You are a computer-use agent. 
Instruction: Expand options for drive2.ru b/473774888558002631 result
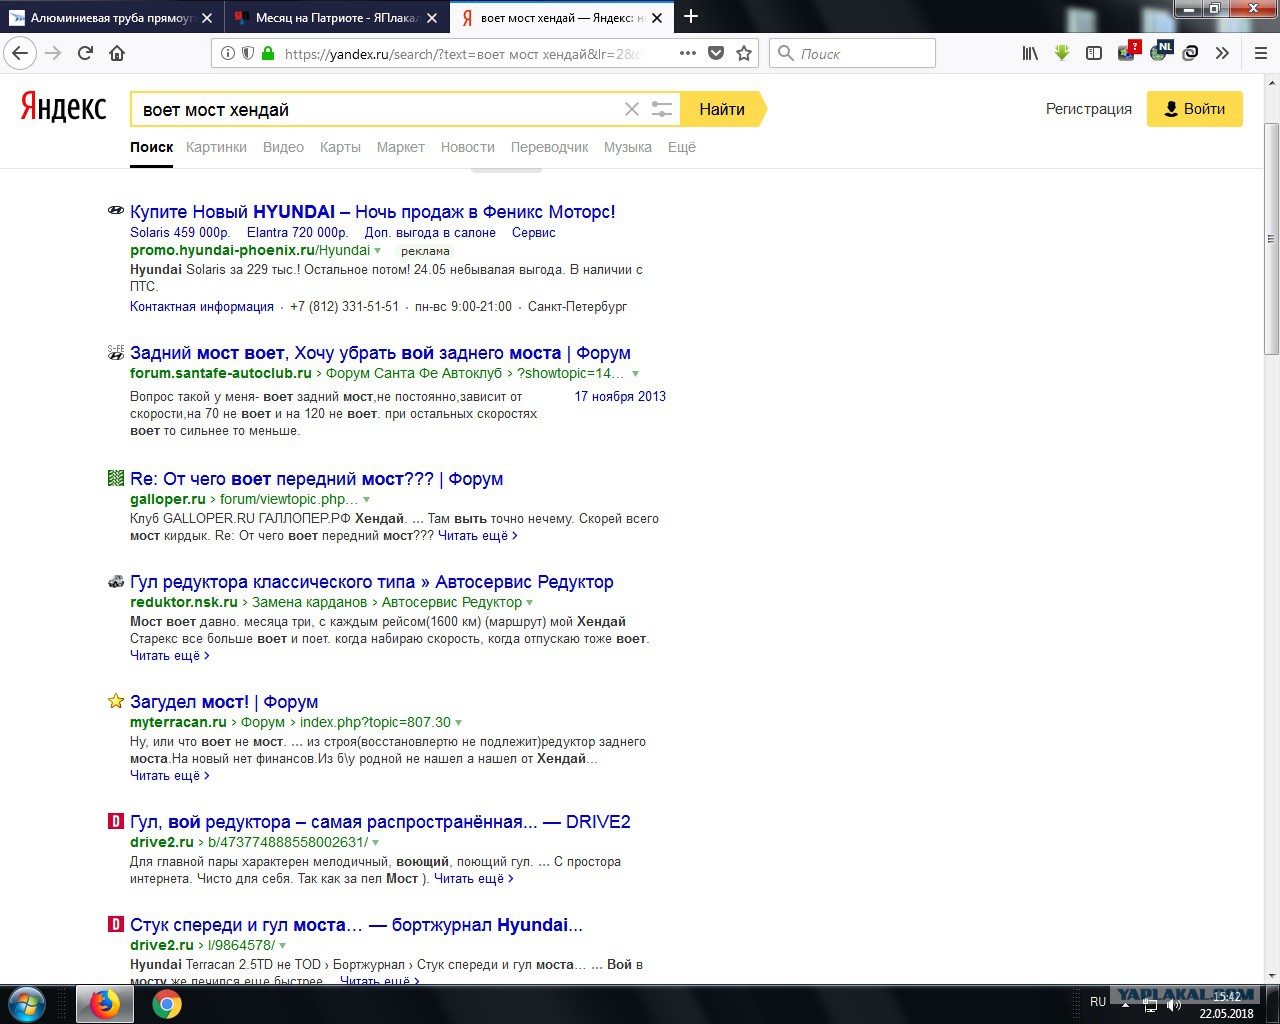coord(376,843)
